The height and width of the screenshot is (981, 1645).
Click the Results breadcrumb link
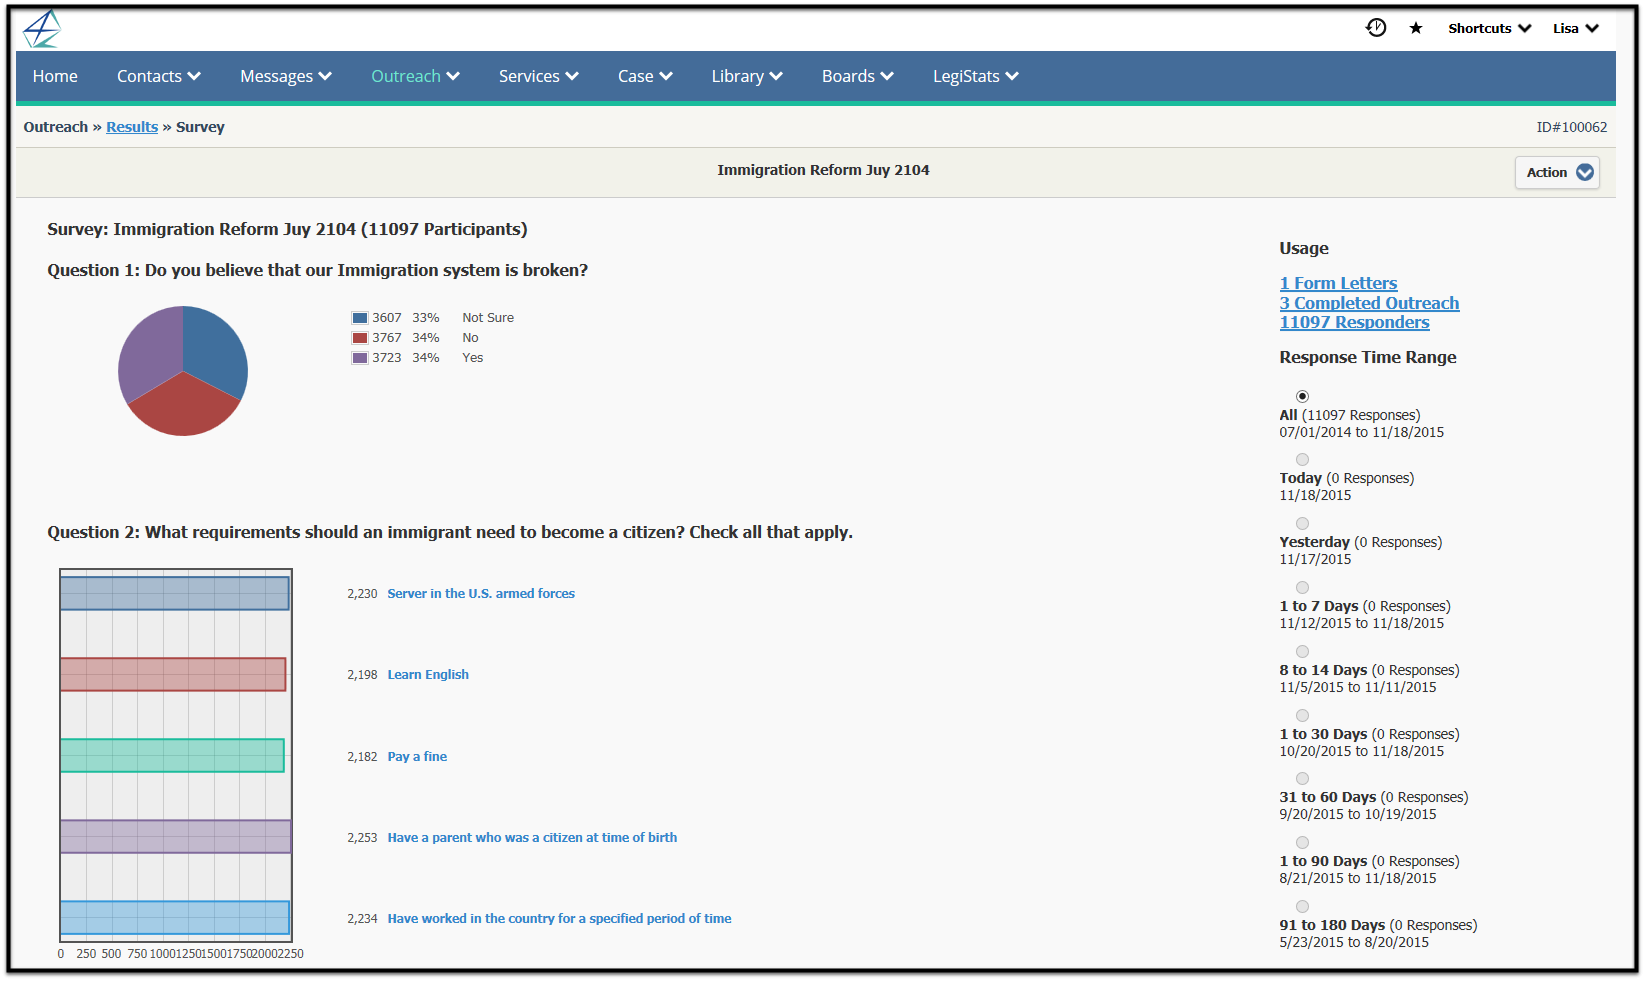[132, 127]
